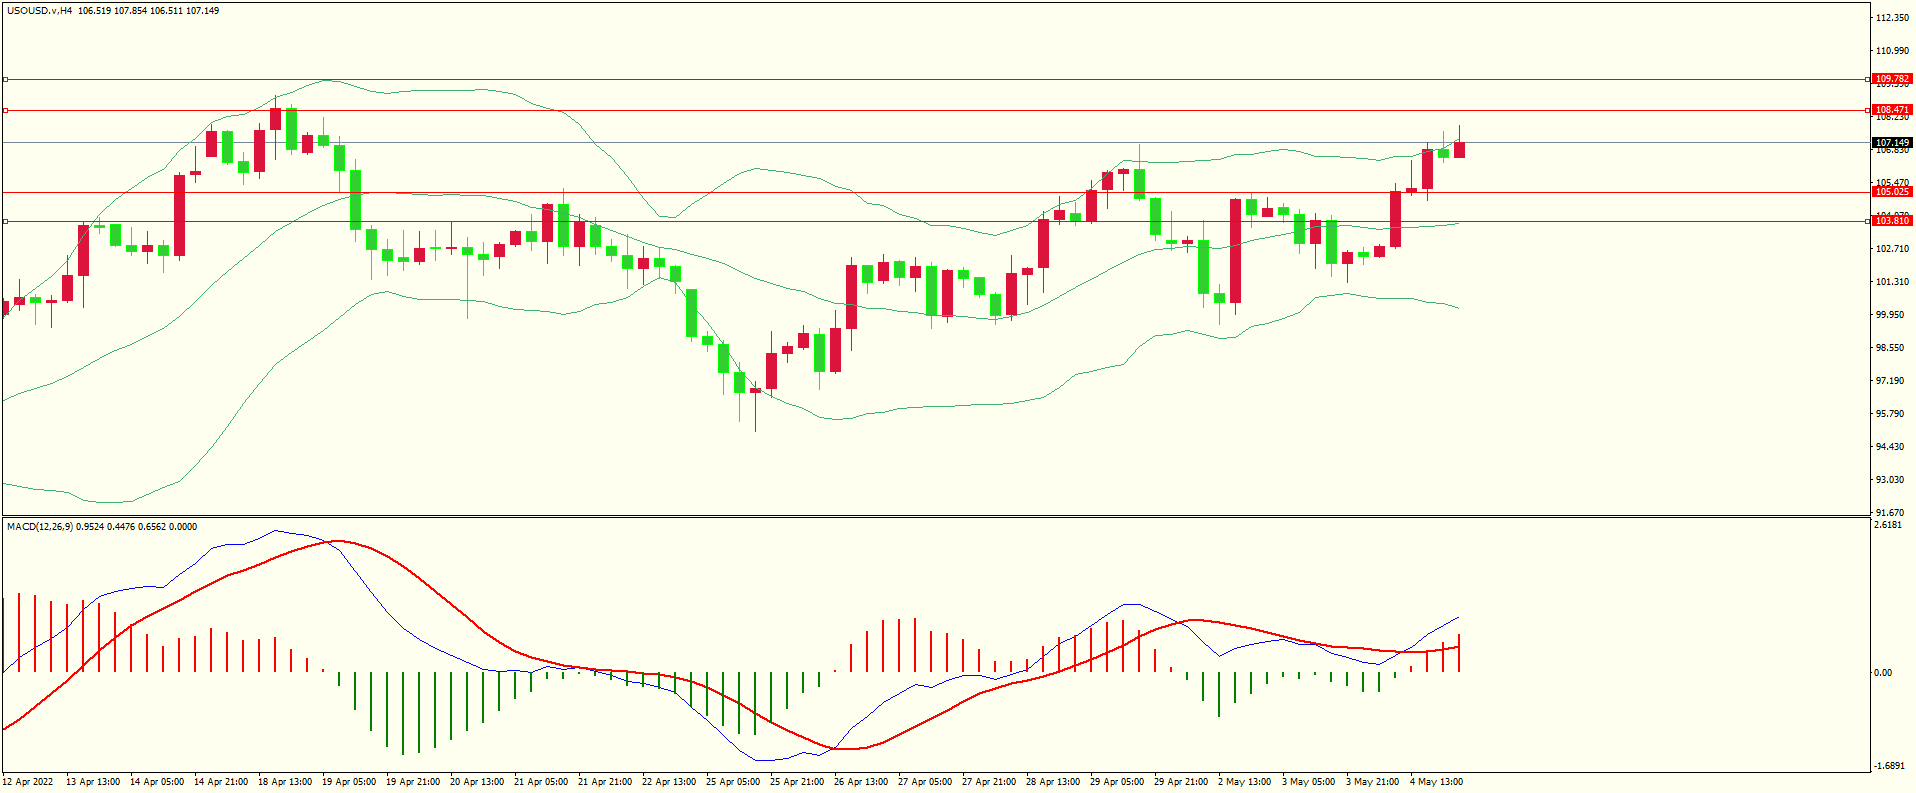Screen dimensions: 1916x793
Task: Click the MACD scale value -1.6891
Action: pos(1890,766)
